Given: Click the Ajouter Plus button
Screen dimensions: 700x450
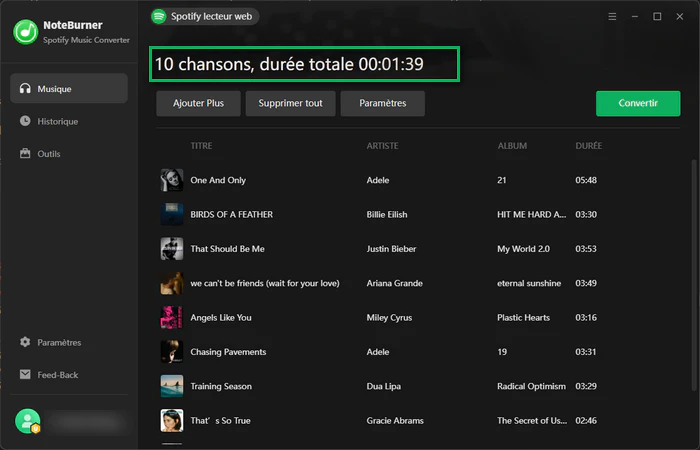Looking at the screenshot, I should coord(198,103).
